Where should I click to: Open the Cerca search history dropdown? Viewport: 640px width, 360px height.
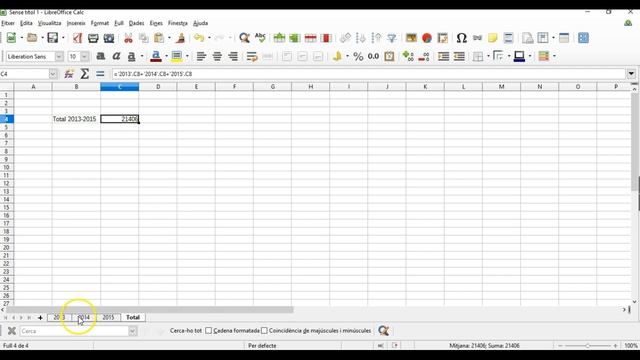[132, 331]
